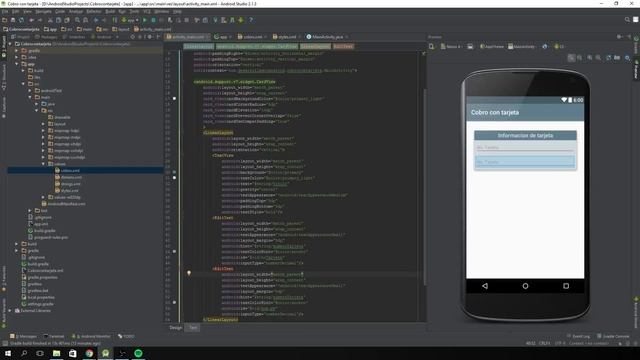Run the app with the green play icon

(144, 20)
